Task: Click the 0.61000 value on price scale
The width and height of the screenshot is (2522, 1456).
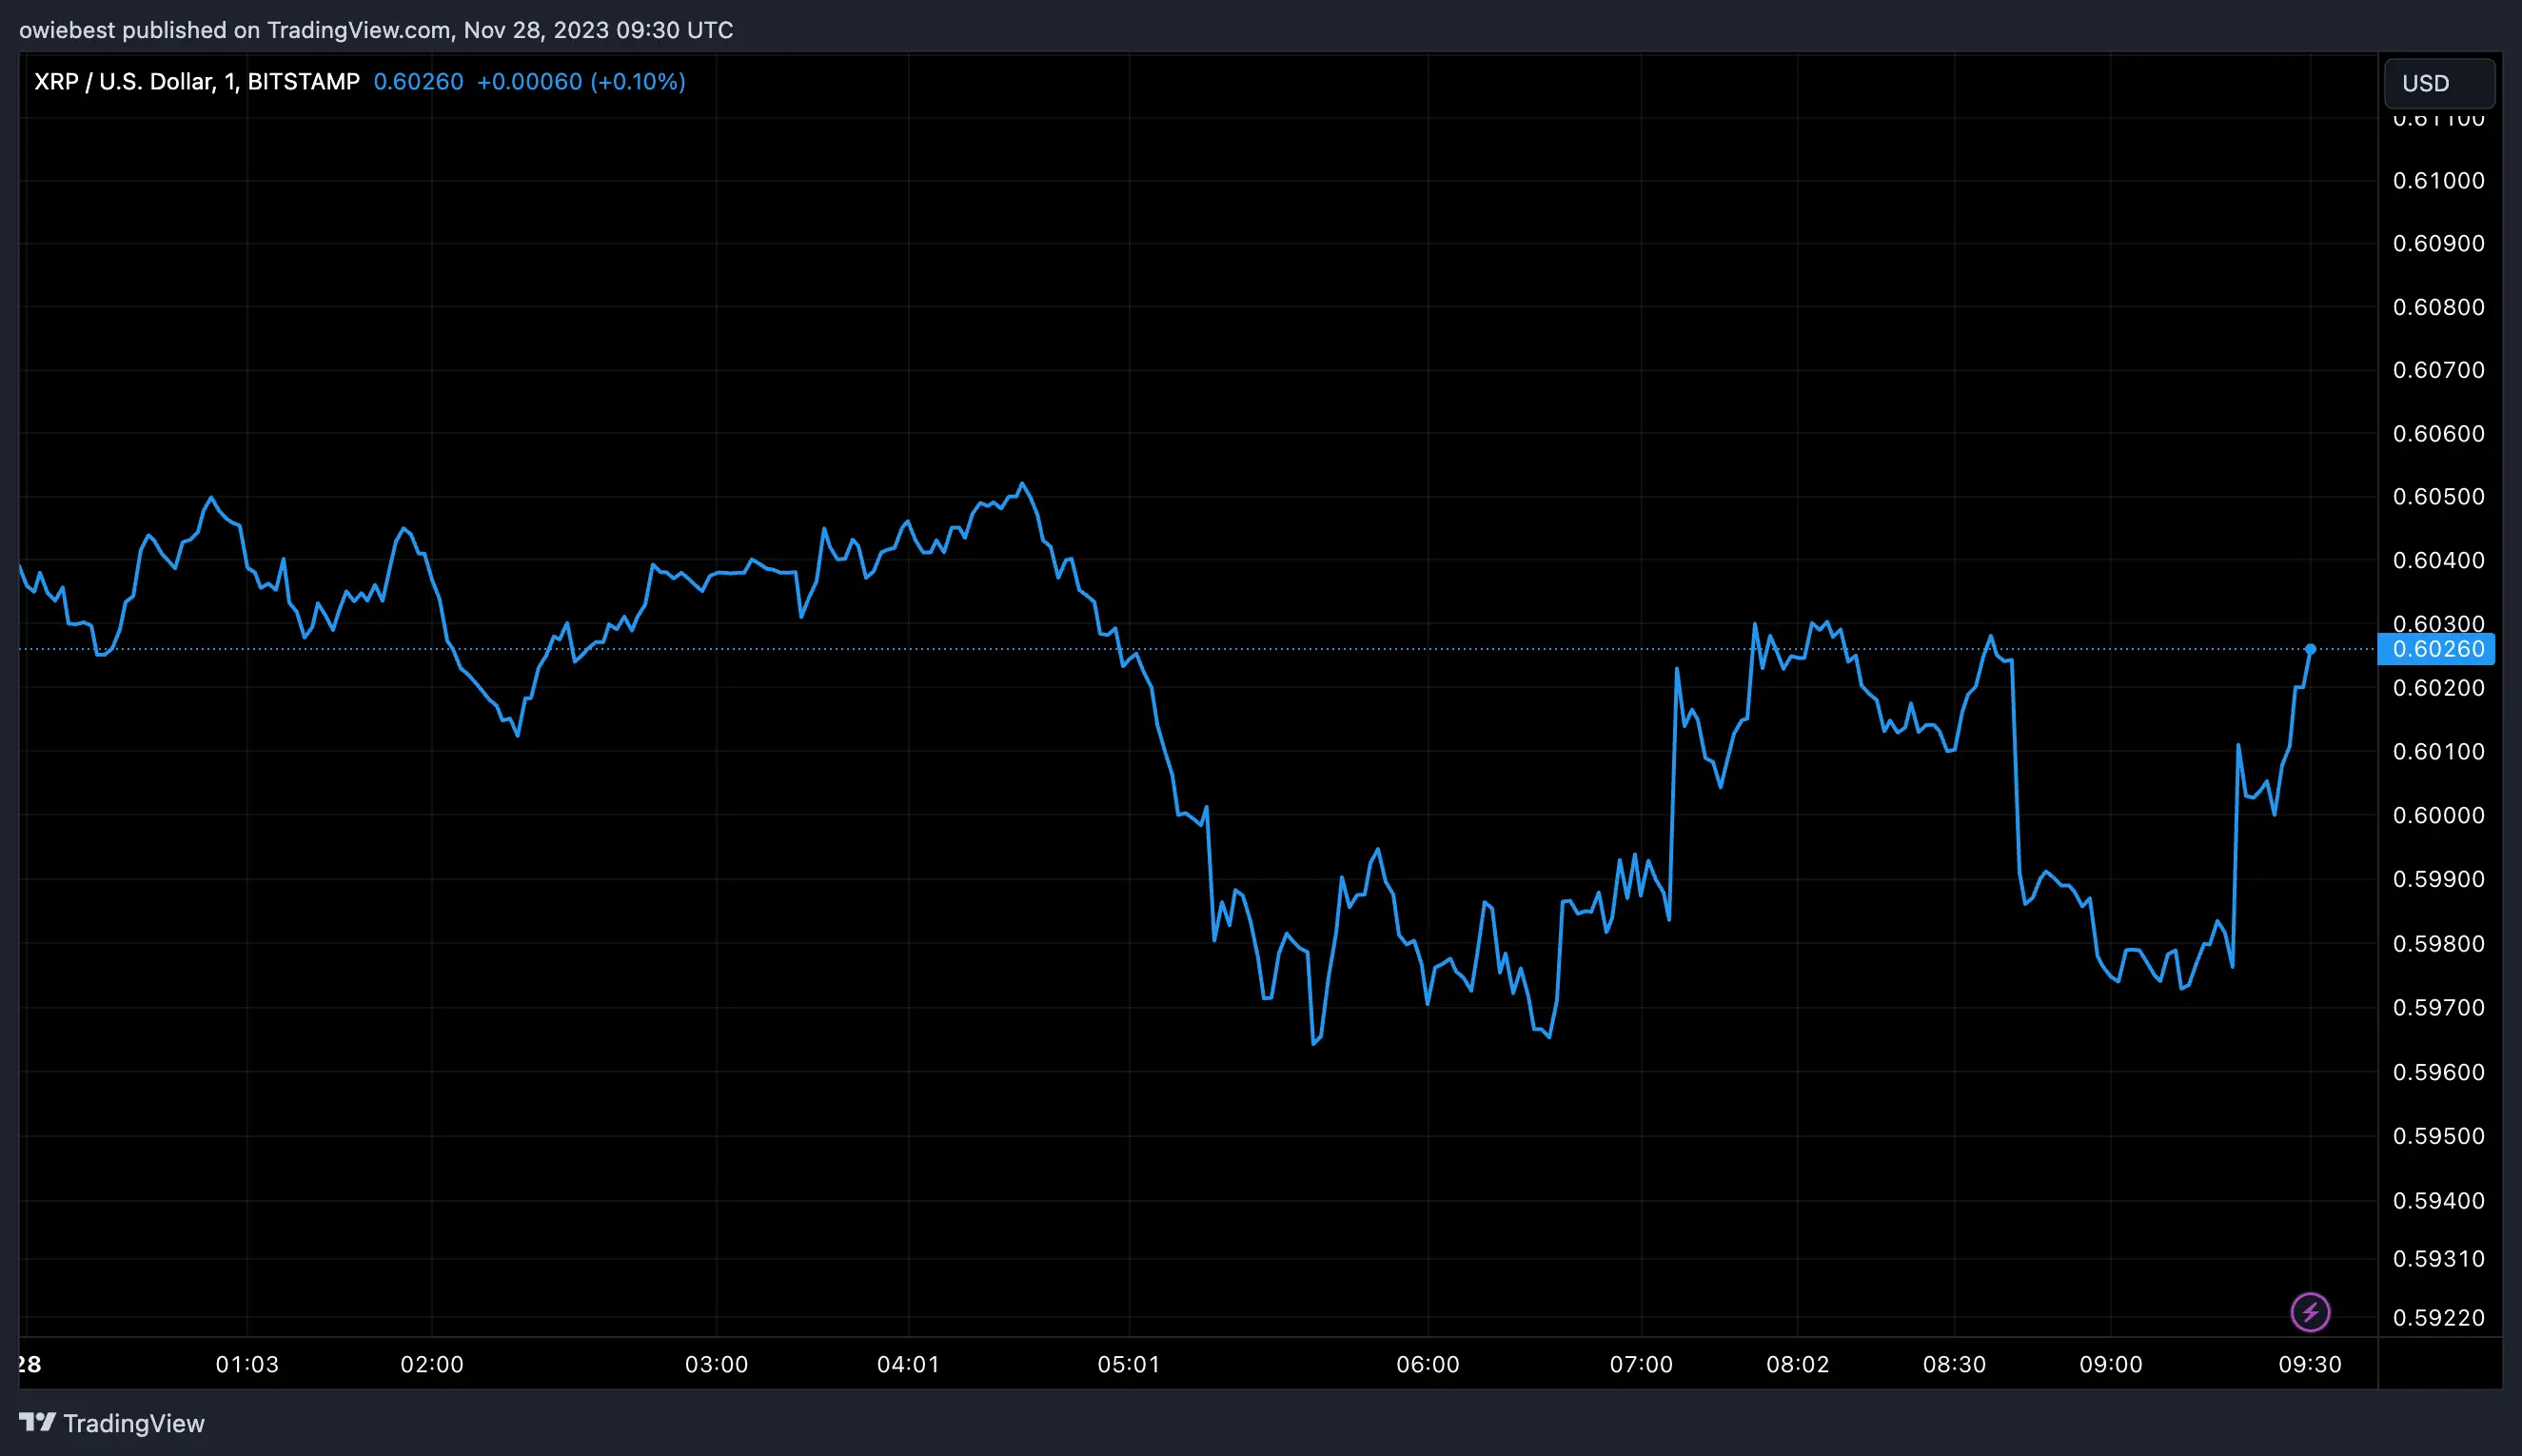Action: point(2438,180)
